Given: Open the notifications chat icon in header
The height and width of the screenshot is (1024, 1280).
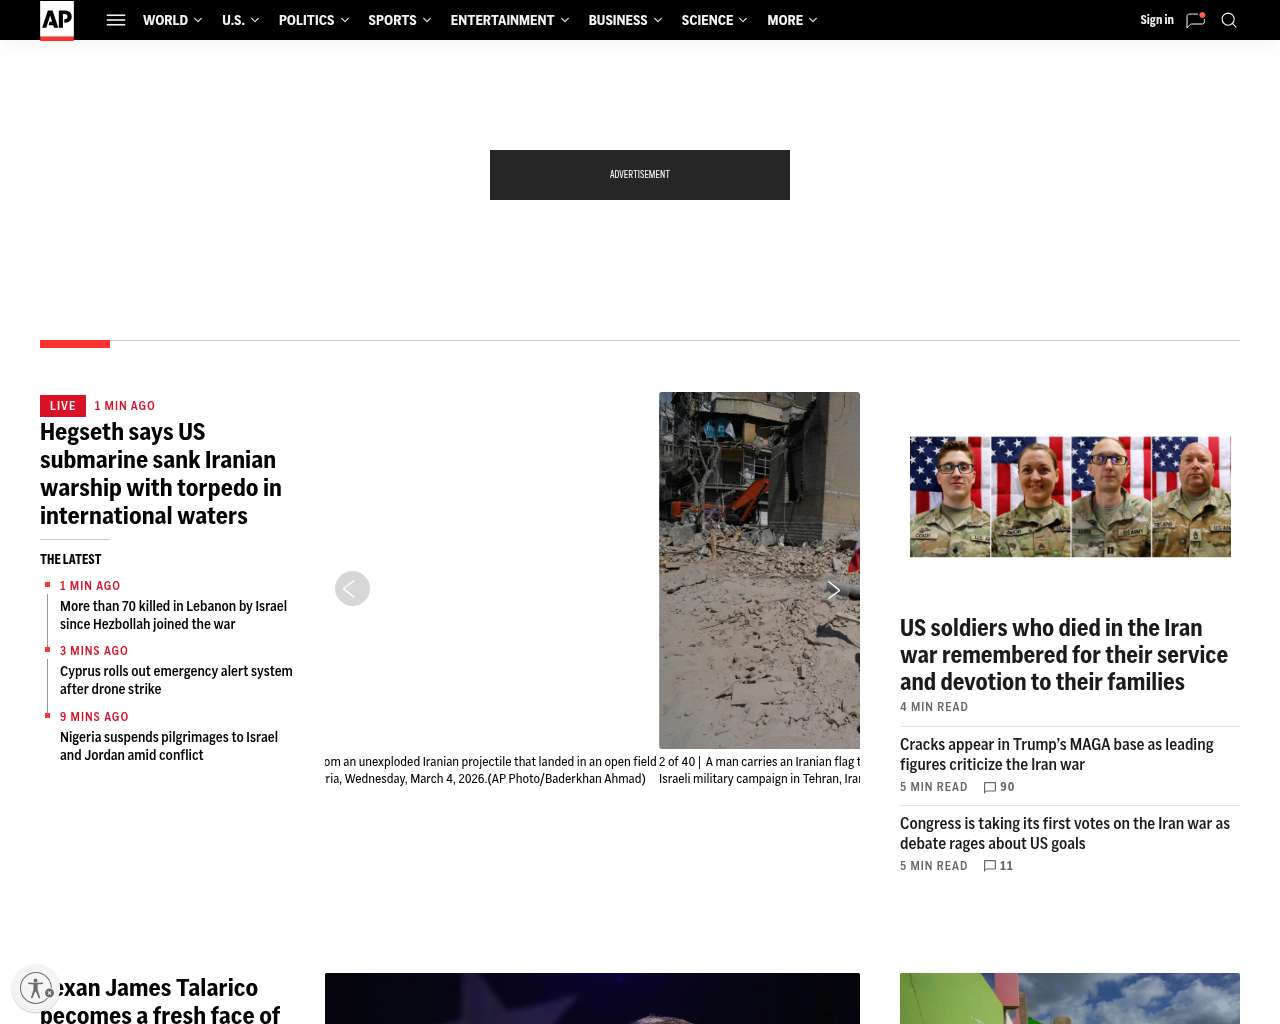Looking at the screenshot, I should coord(1195,20).
